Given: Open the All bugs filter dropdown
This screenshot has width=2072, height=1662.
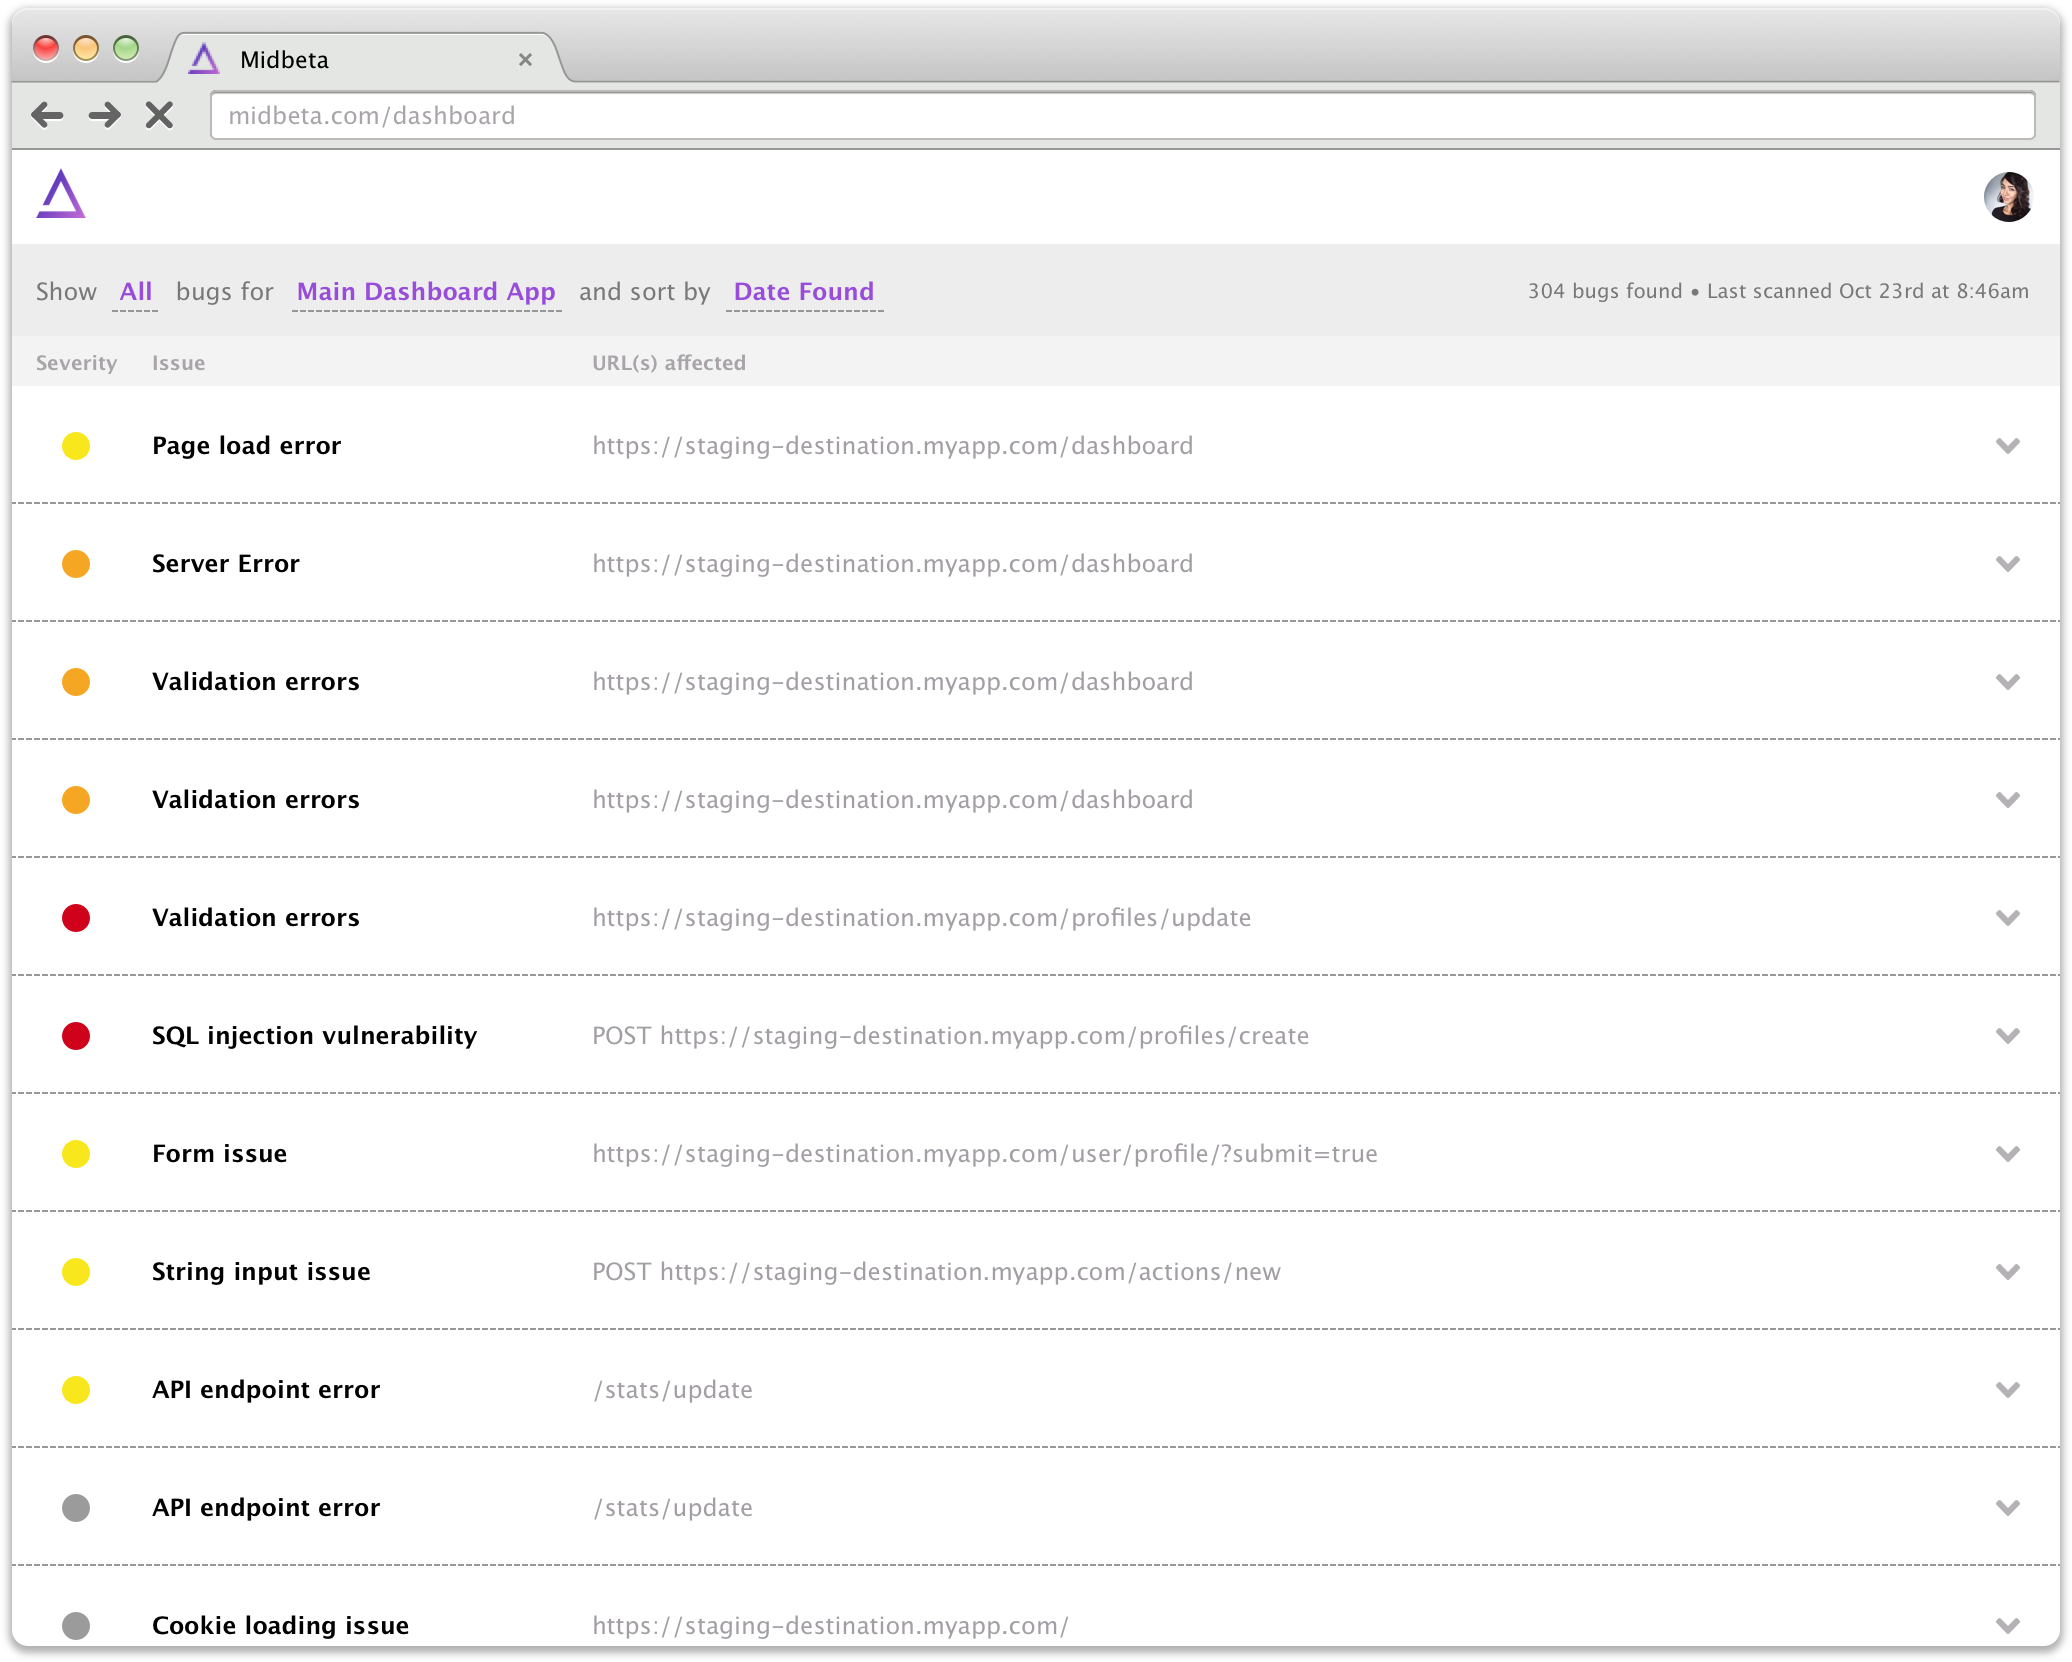Looking at the screenshot, I should coord(135,292).
